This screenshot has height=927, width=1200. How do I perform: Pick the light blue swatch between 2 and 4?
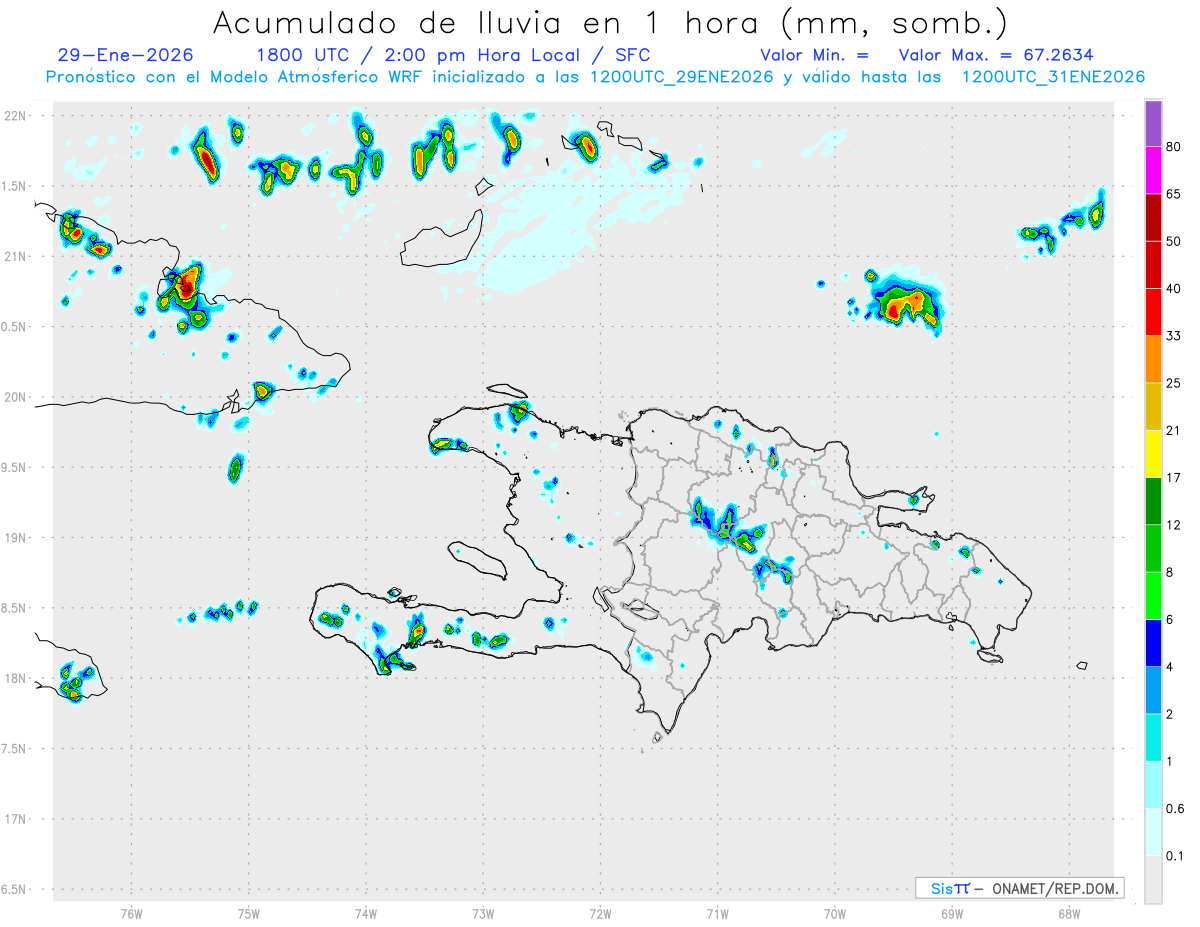(x=1153, y=689)
